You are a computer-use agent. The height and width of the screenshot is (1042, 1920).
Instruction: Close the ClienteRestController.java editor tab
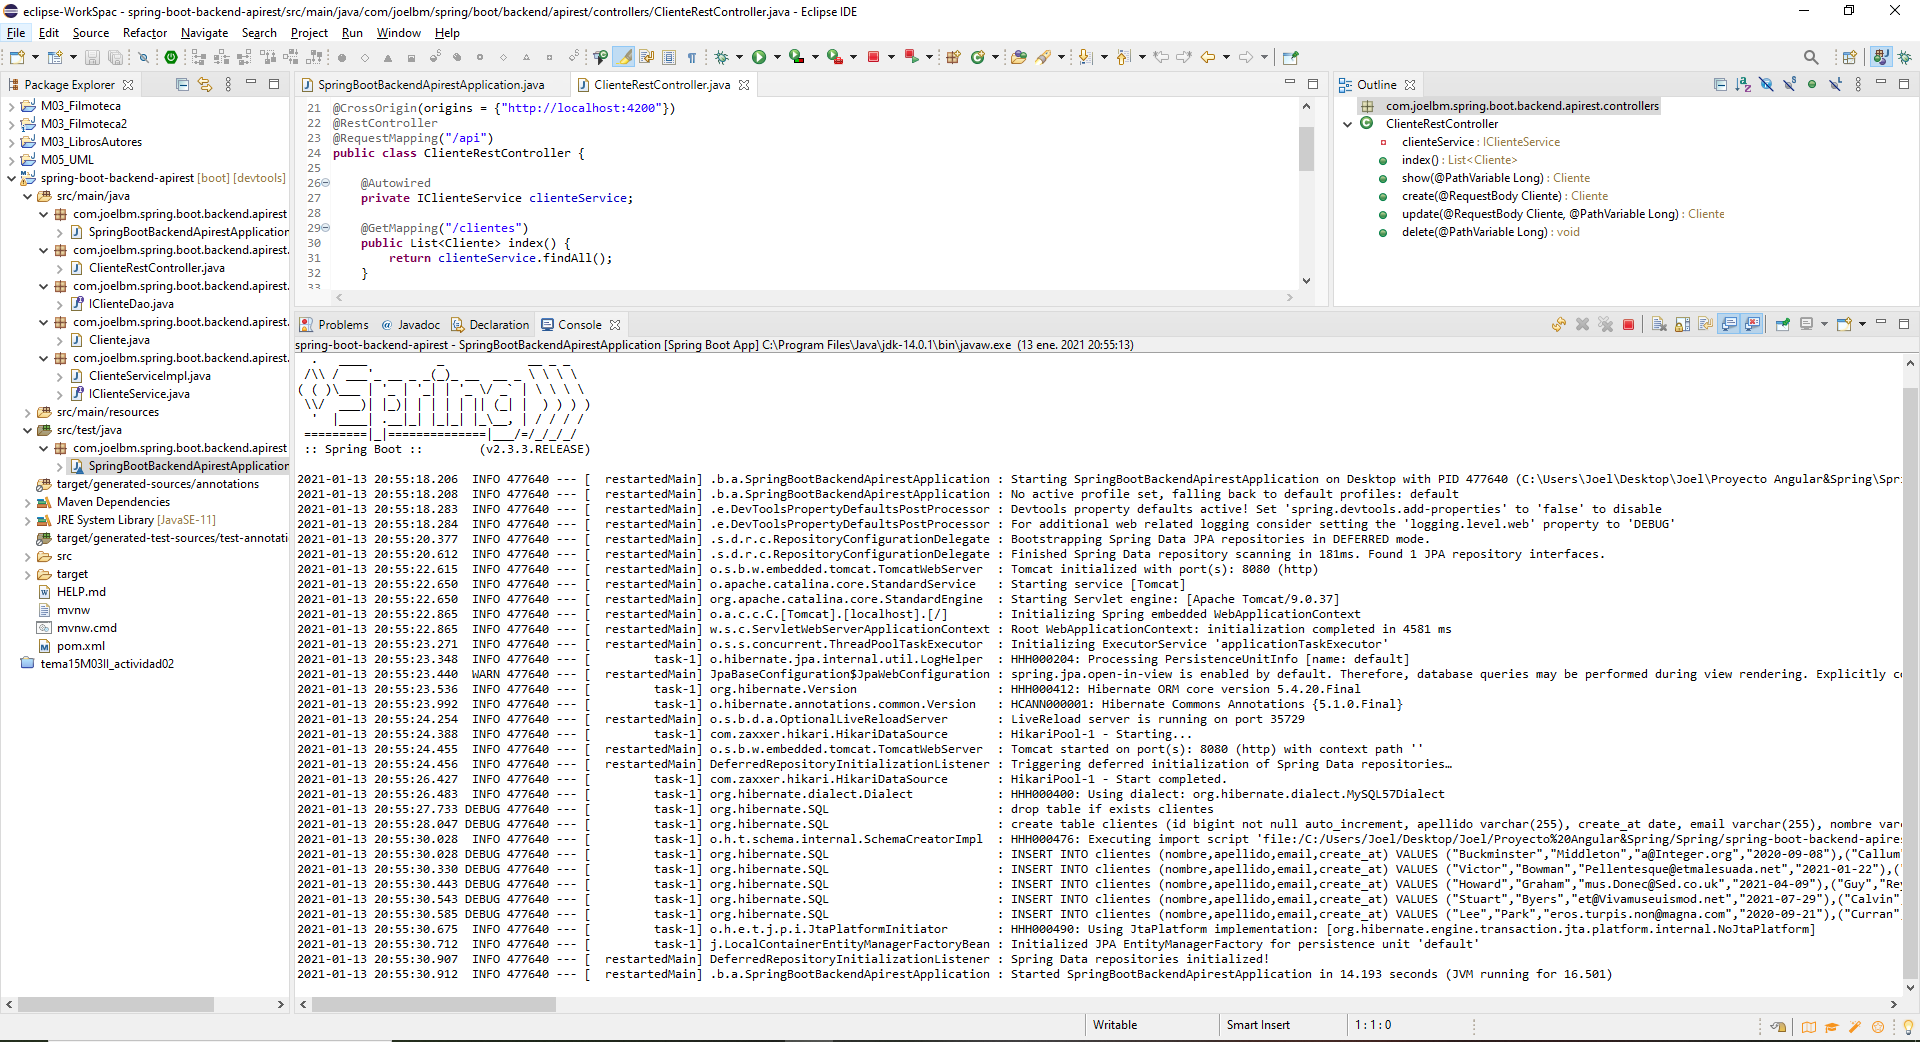point(744,85)
